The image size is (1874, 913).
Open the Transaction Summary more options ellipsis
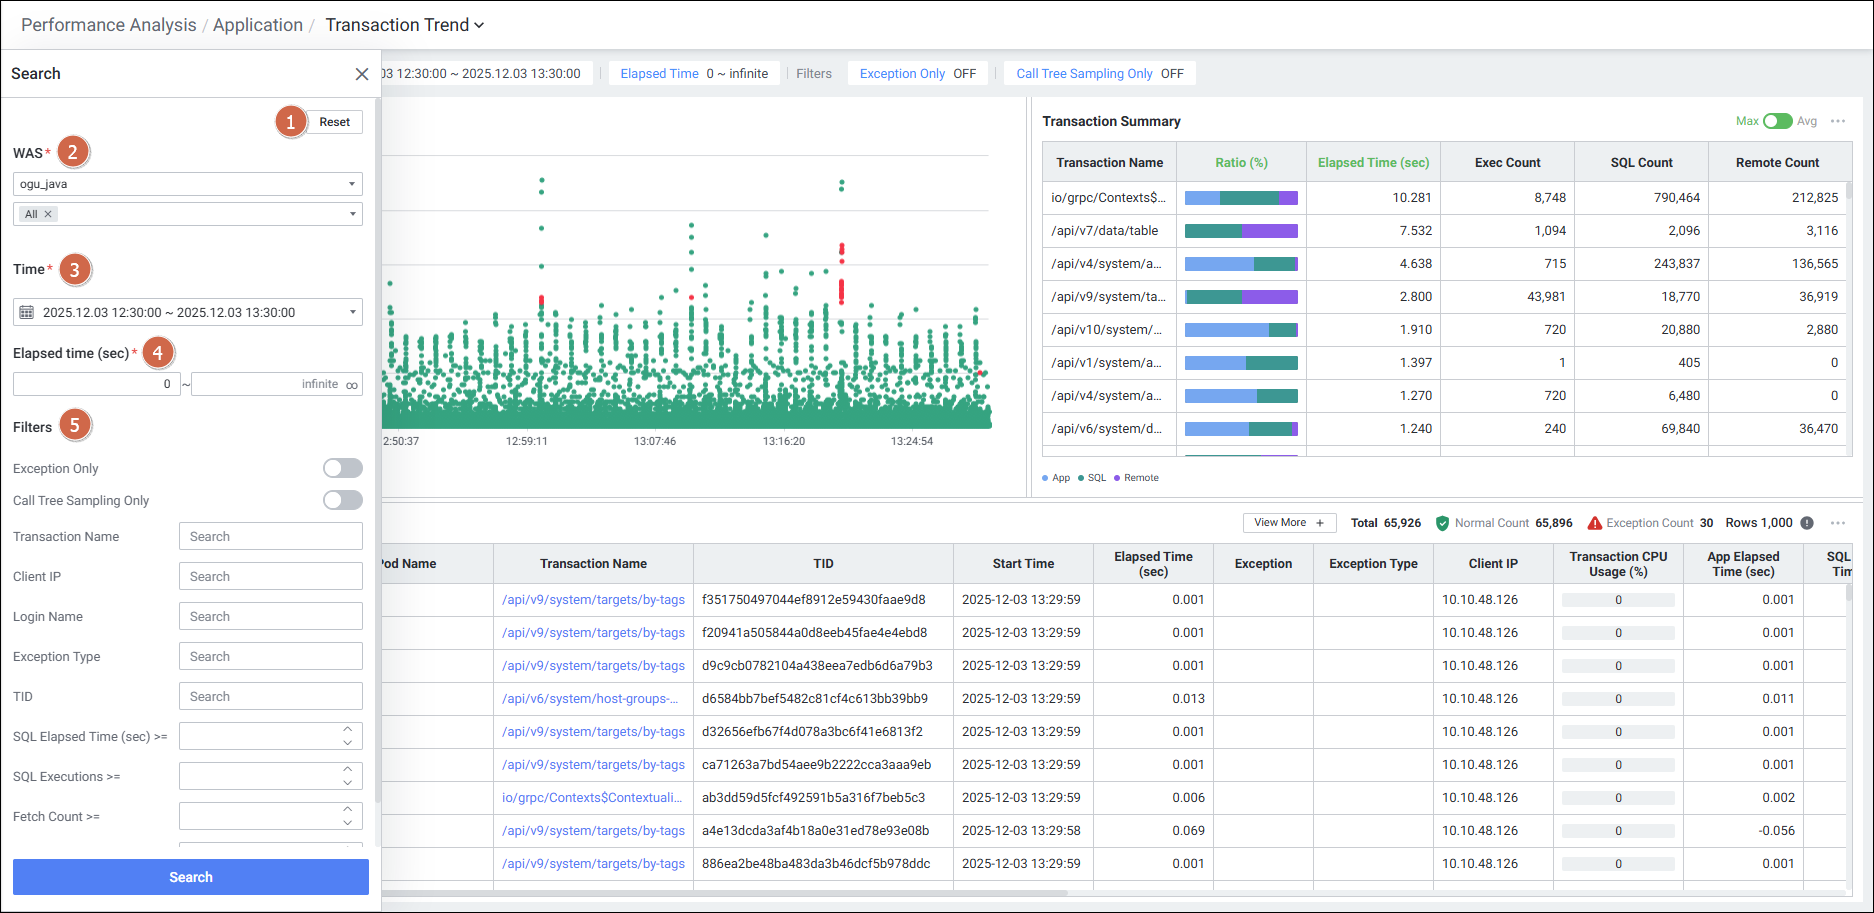click(x=1838, y=121)
